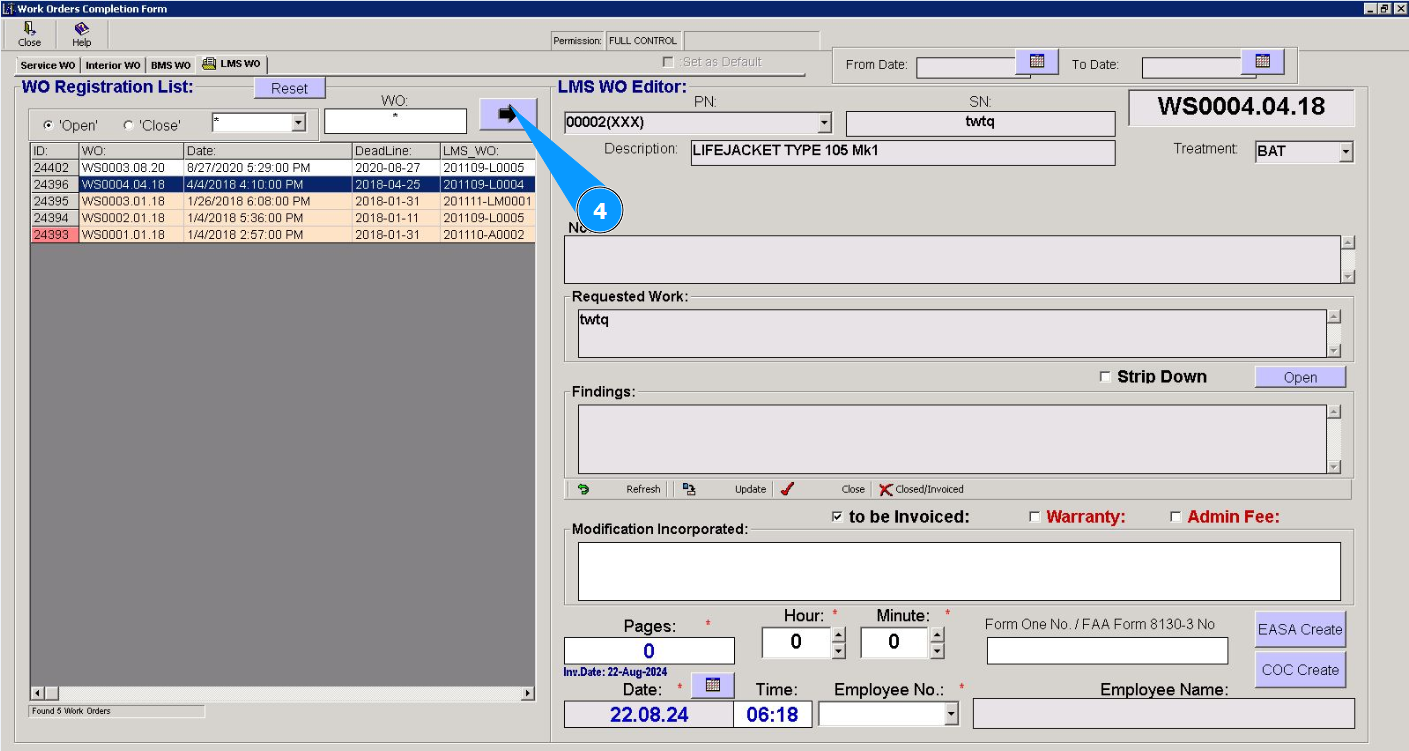Tick the Warranty checkbox
The image size is (1409, 751).
pos(1035,517)
